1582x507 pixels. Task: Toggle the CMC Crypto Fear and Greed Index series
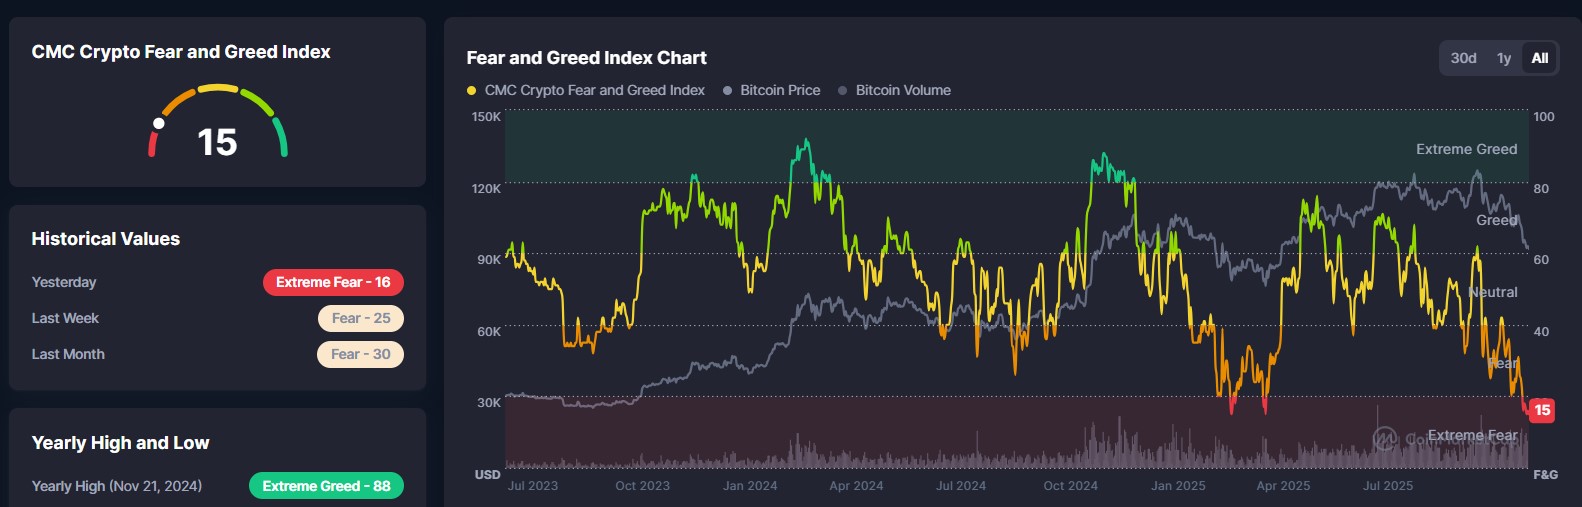click(x=594, y=90)
